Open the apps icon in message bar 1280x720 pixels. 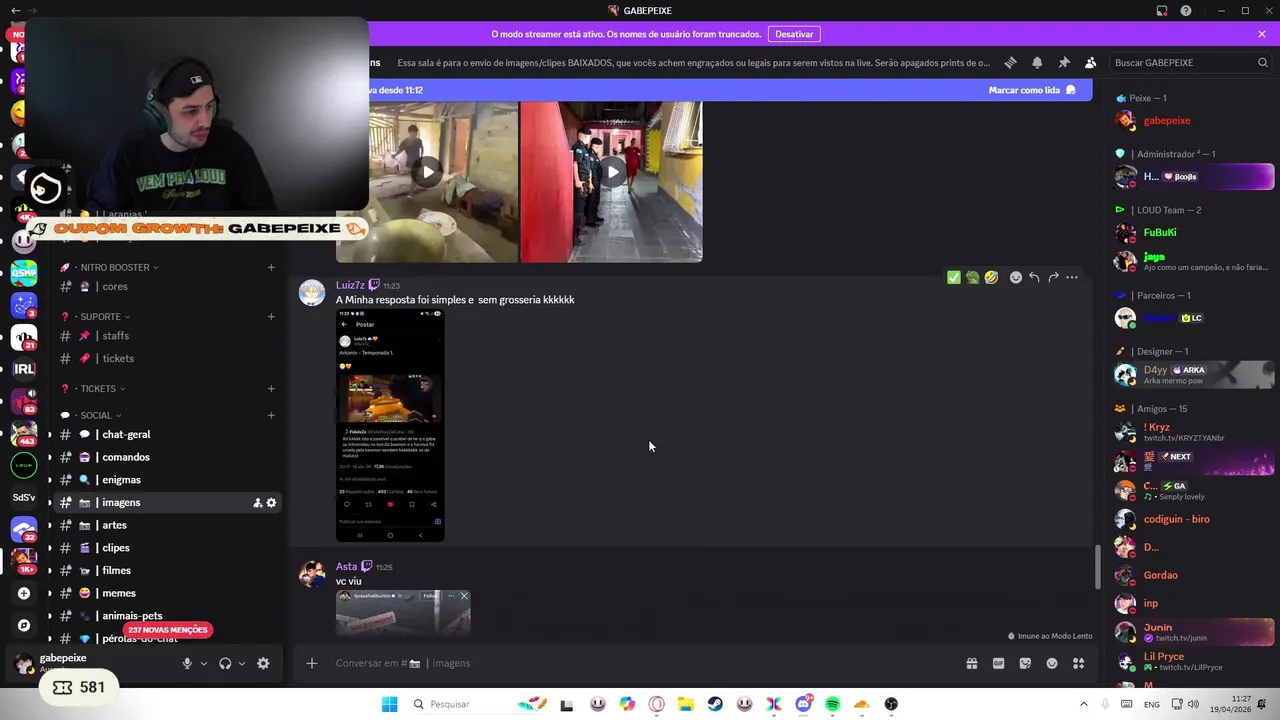pos(1079,663)
